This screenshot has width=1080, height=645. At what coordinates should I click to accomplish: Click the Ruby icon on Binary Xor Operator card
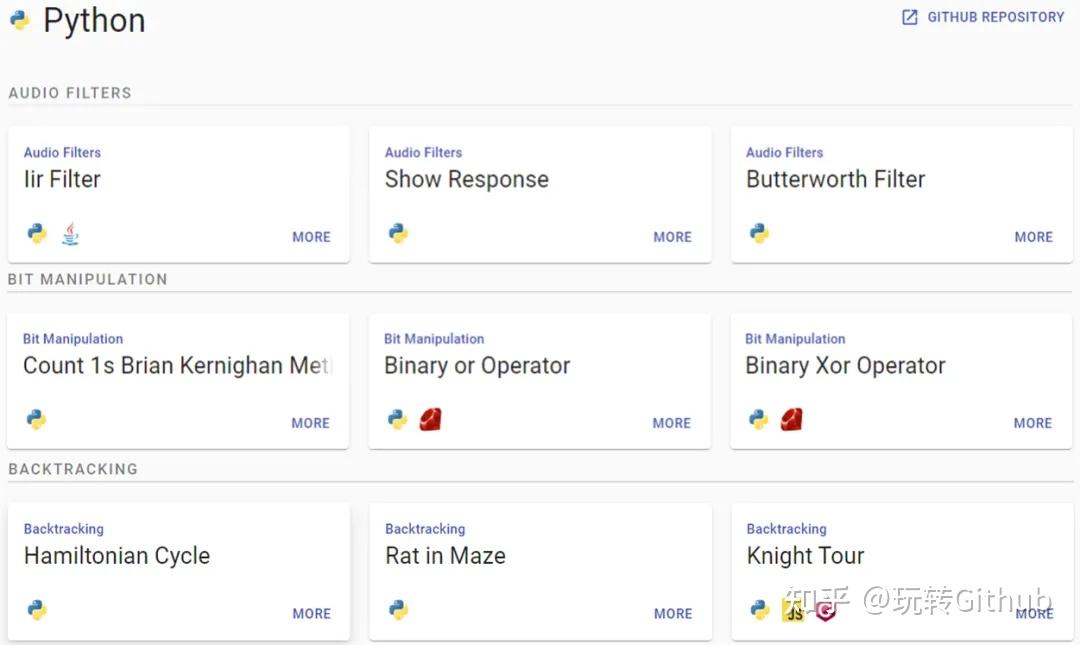pyautogui.click(x=791, y=420)
